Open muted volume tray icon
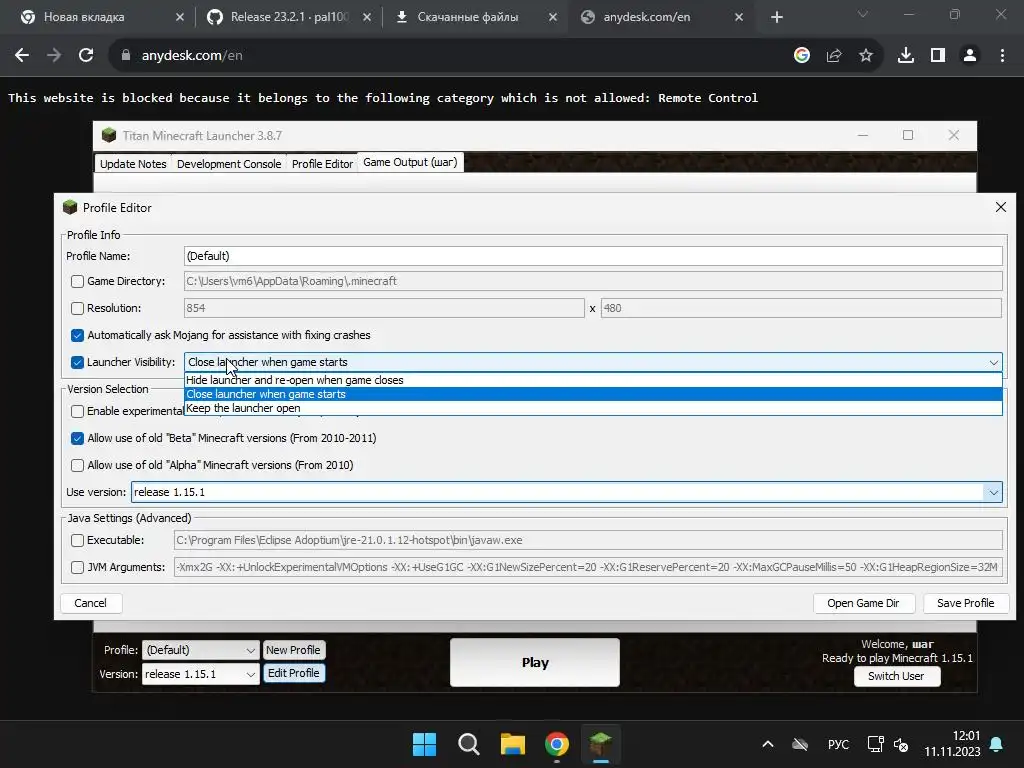Screen dimensions: 1024x768 901,744
